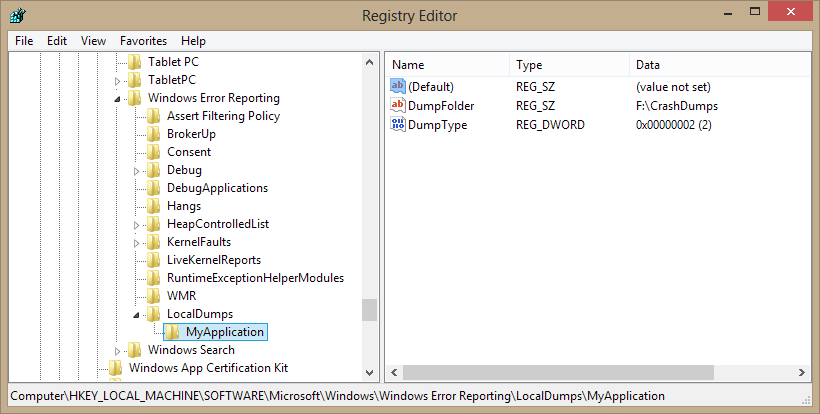This screenshot has height=414, width=820.
Task: Click the Assert Filtering Policy folder icon
Action: pyautogui.click(x=154, y=116)
